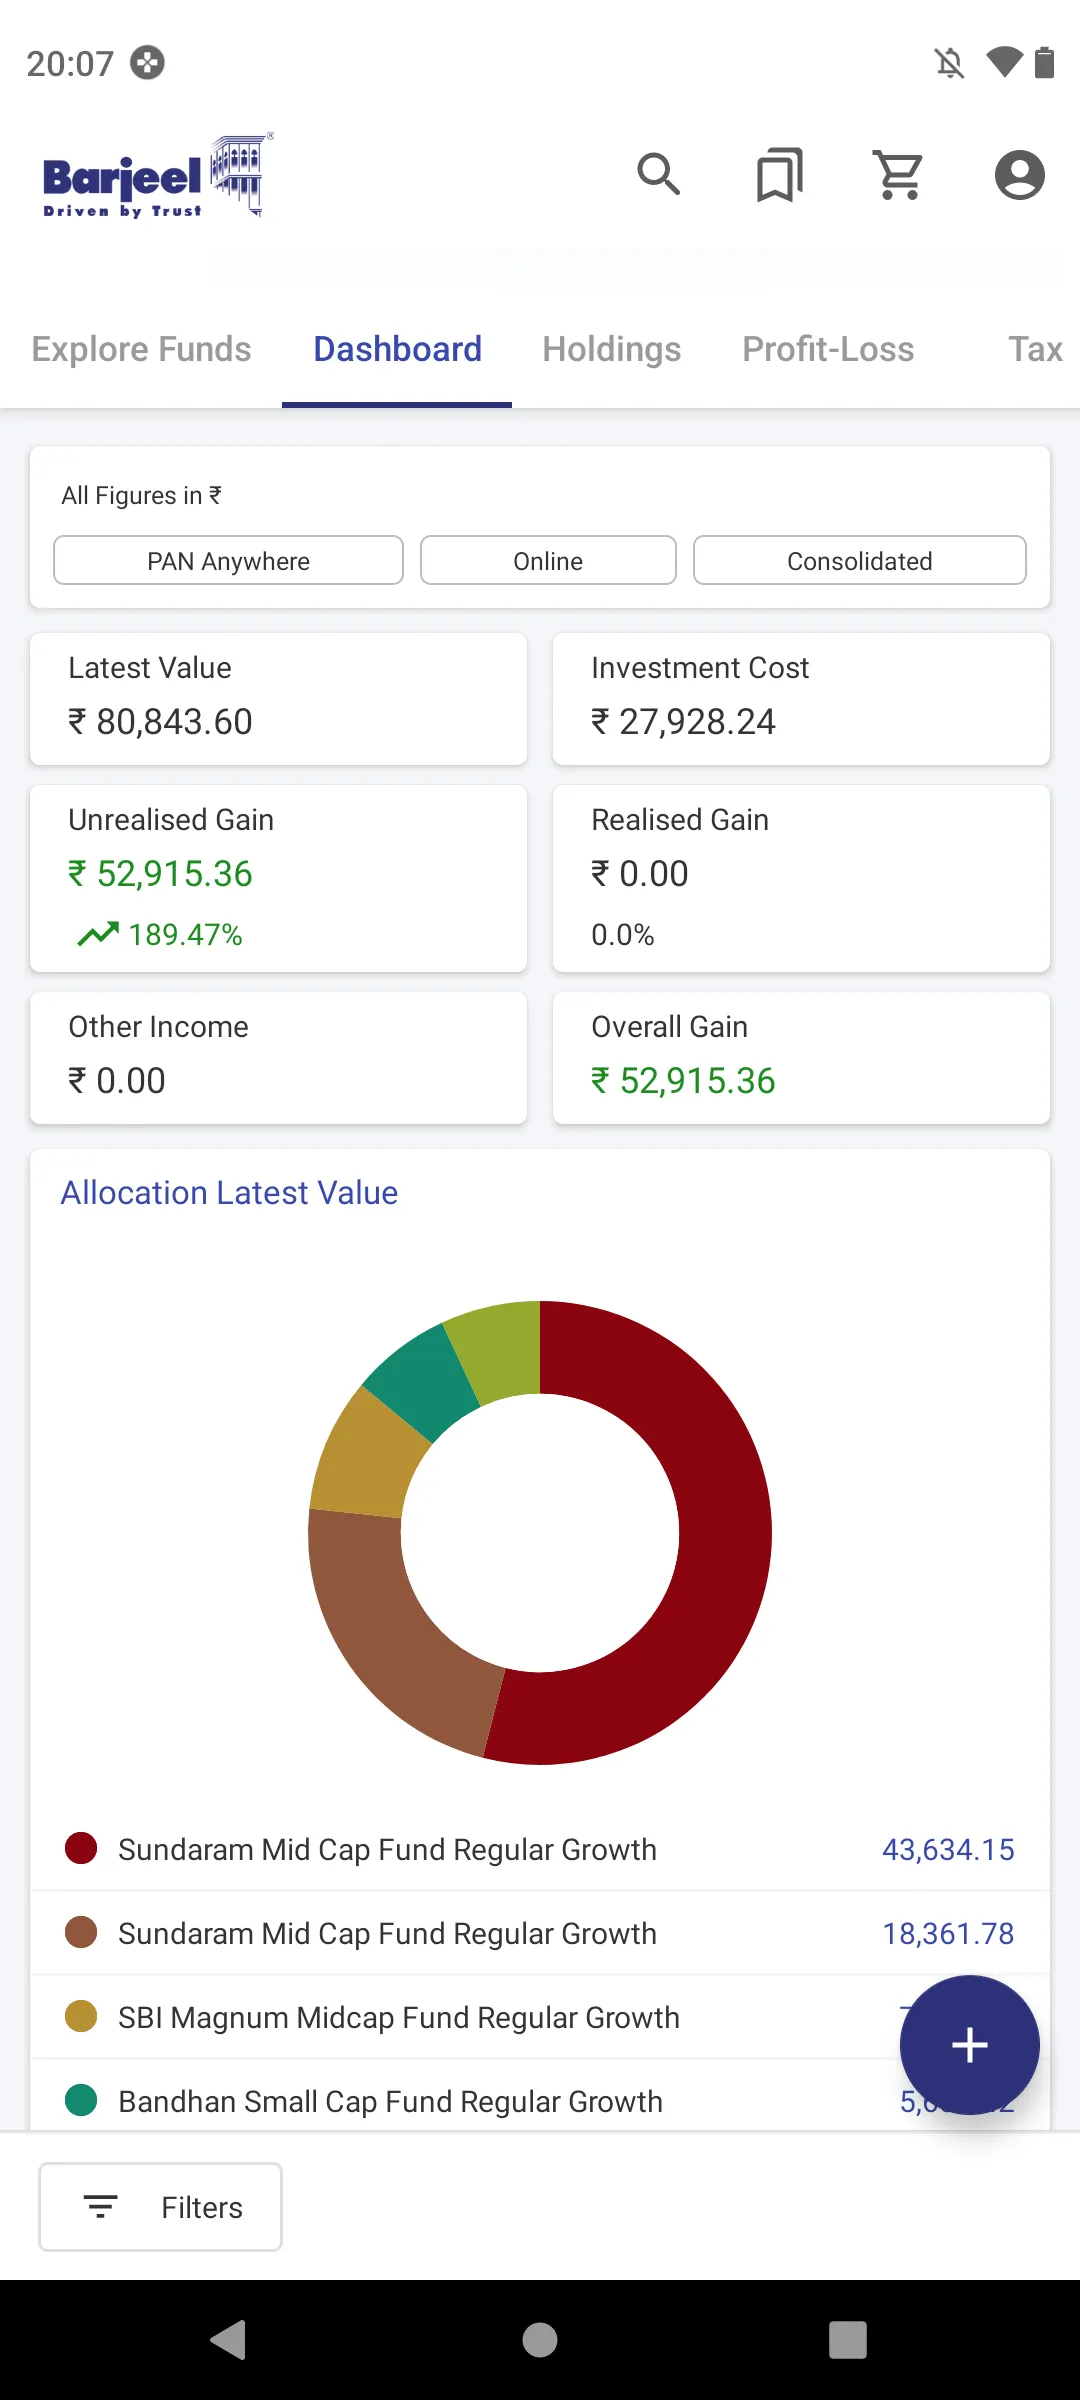The image size is (1080, 2400).
Task: Switch to the Holdings tab
Action: [612, 349]
